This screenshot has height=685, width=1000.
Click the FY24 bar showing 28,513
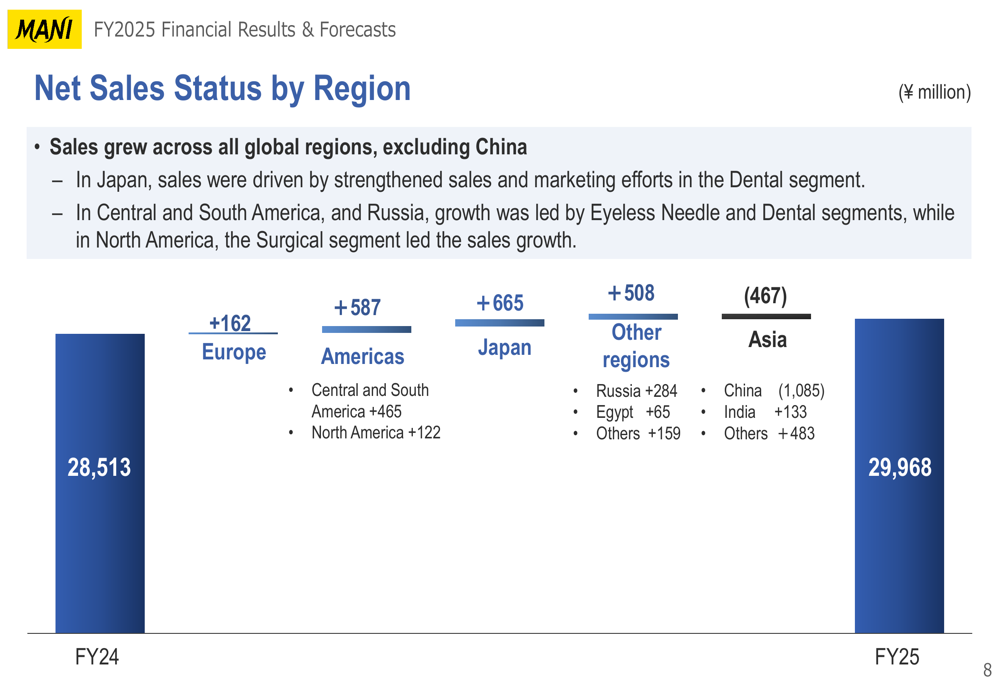click(x=100, y=482)
